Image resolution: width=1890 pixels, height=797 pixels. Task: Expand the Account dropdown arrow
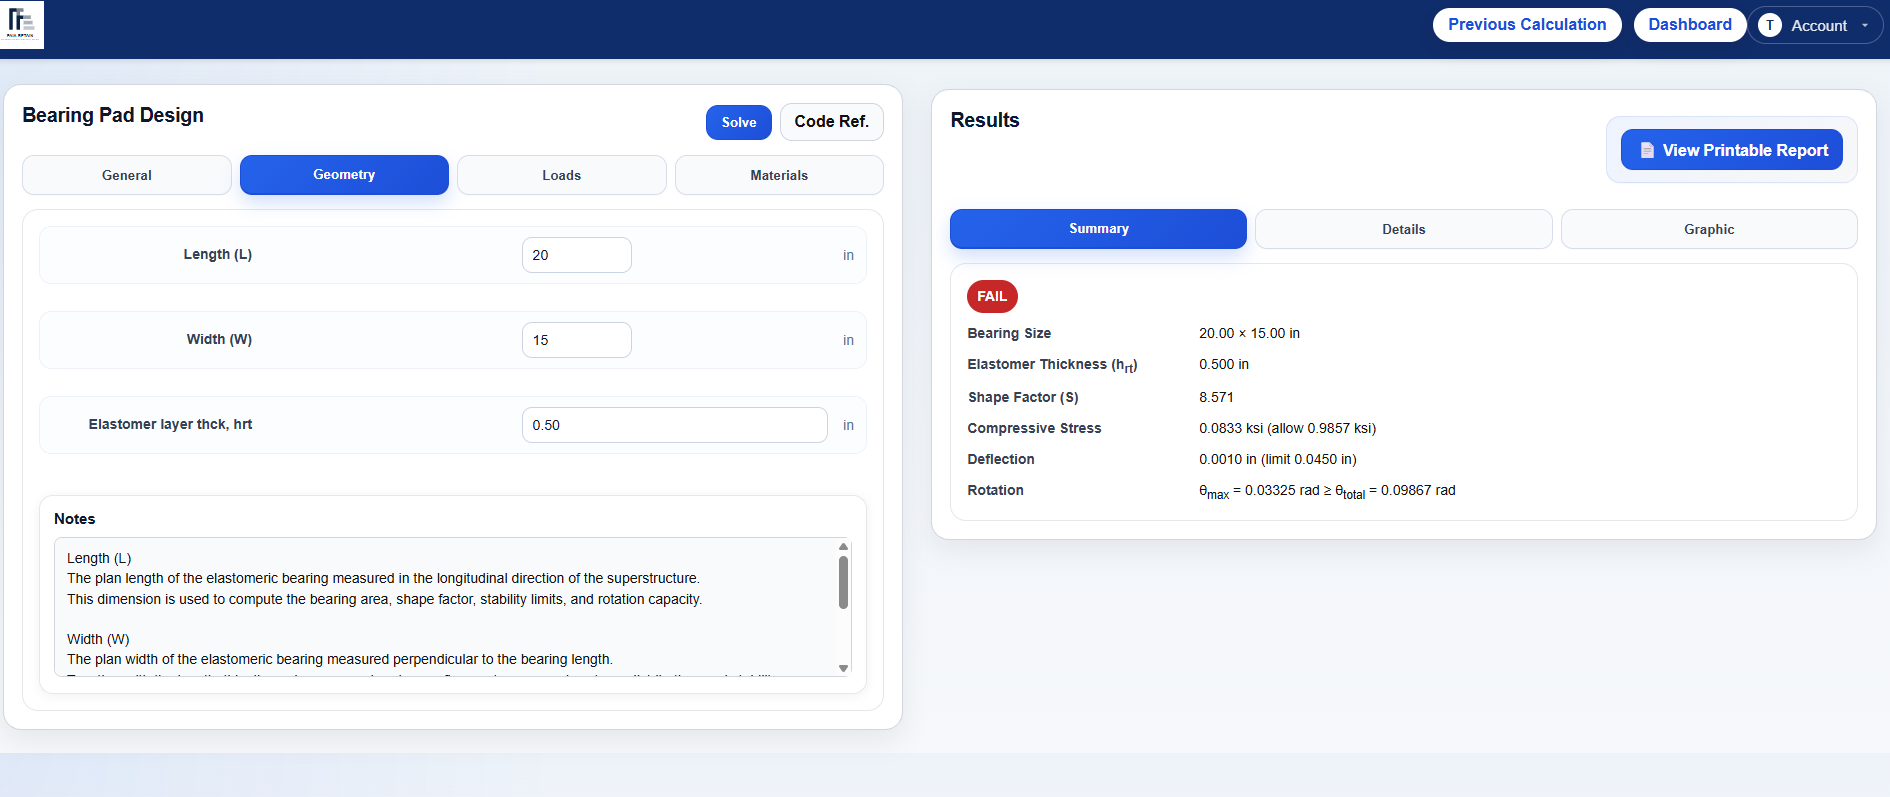click(x=1865, y=26)
